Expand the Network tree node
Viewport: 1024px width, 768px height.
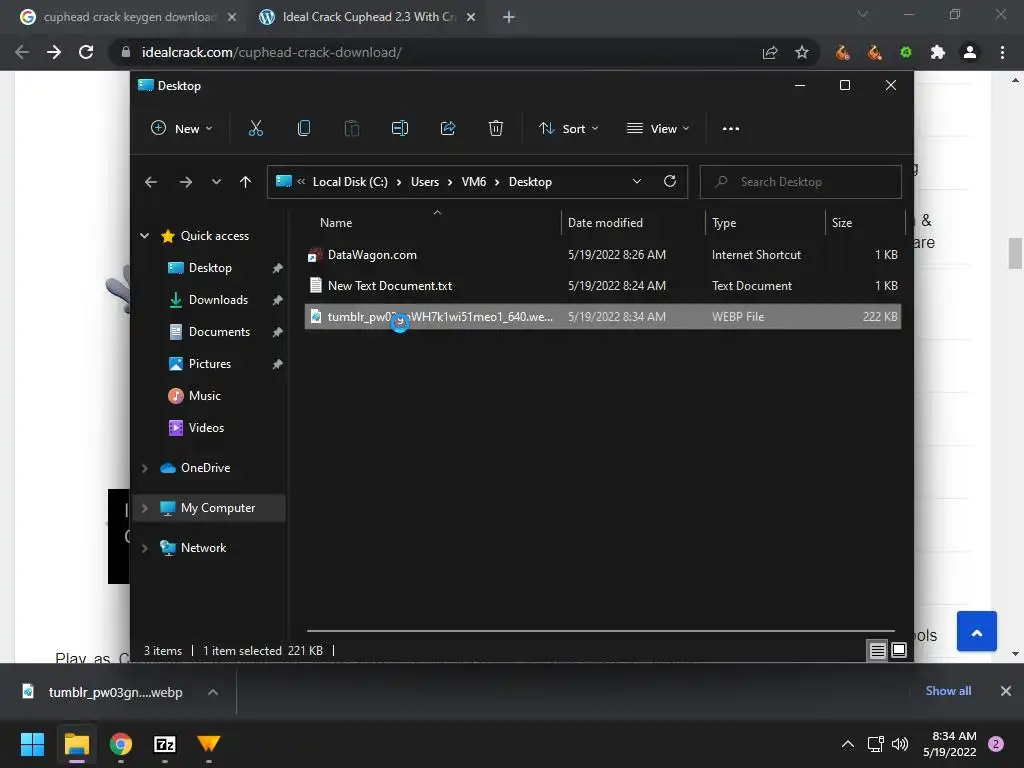pyautogui.click(x=144, y=548)
